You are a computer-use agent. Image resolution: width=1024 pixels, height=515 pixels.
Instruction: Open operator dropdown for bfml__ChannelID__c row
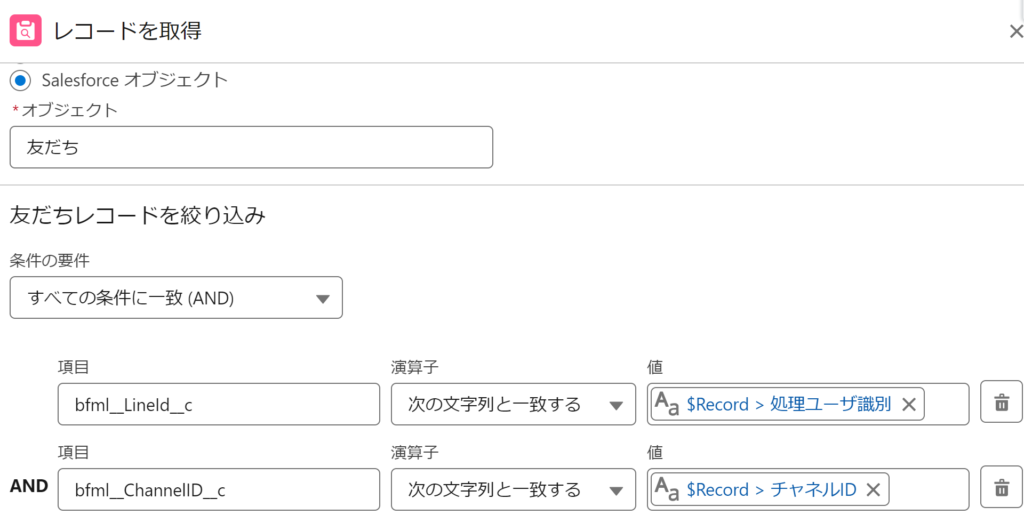pyautogui.click(x=513, y=489)
